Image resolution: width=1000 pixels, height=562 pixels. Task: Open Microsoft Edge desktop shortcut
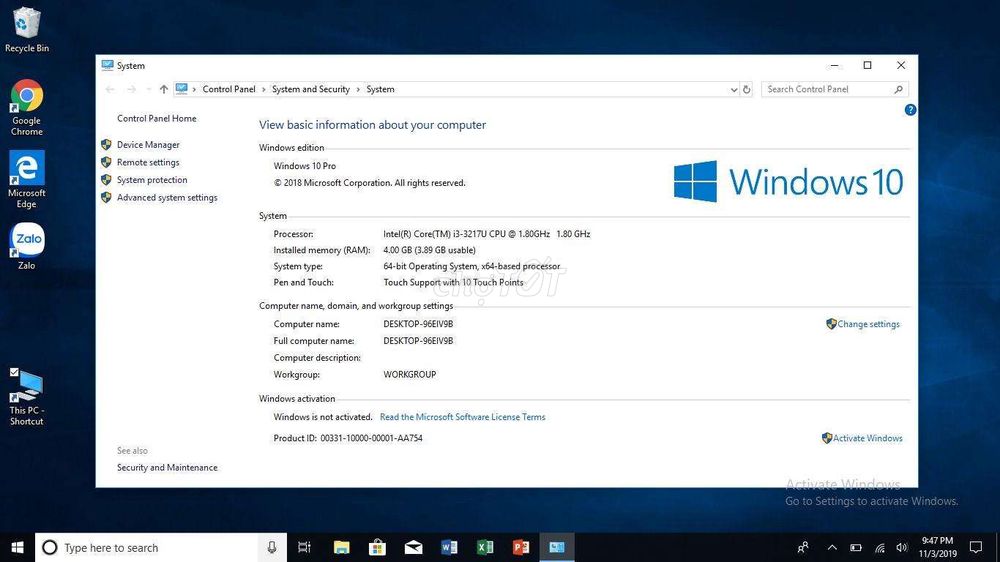pyautogui.click(x=26, y=179)
